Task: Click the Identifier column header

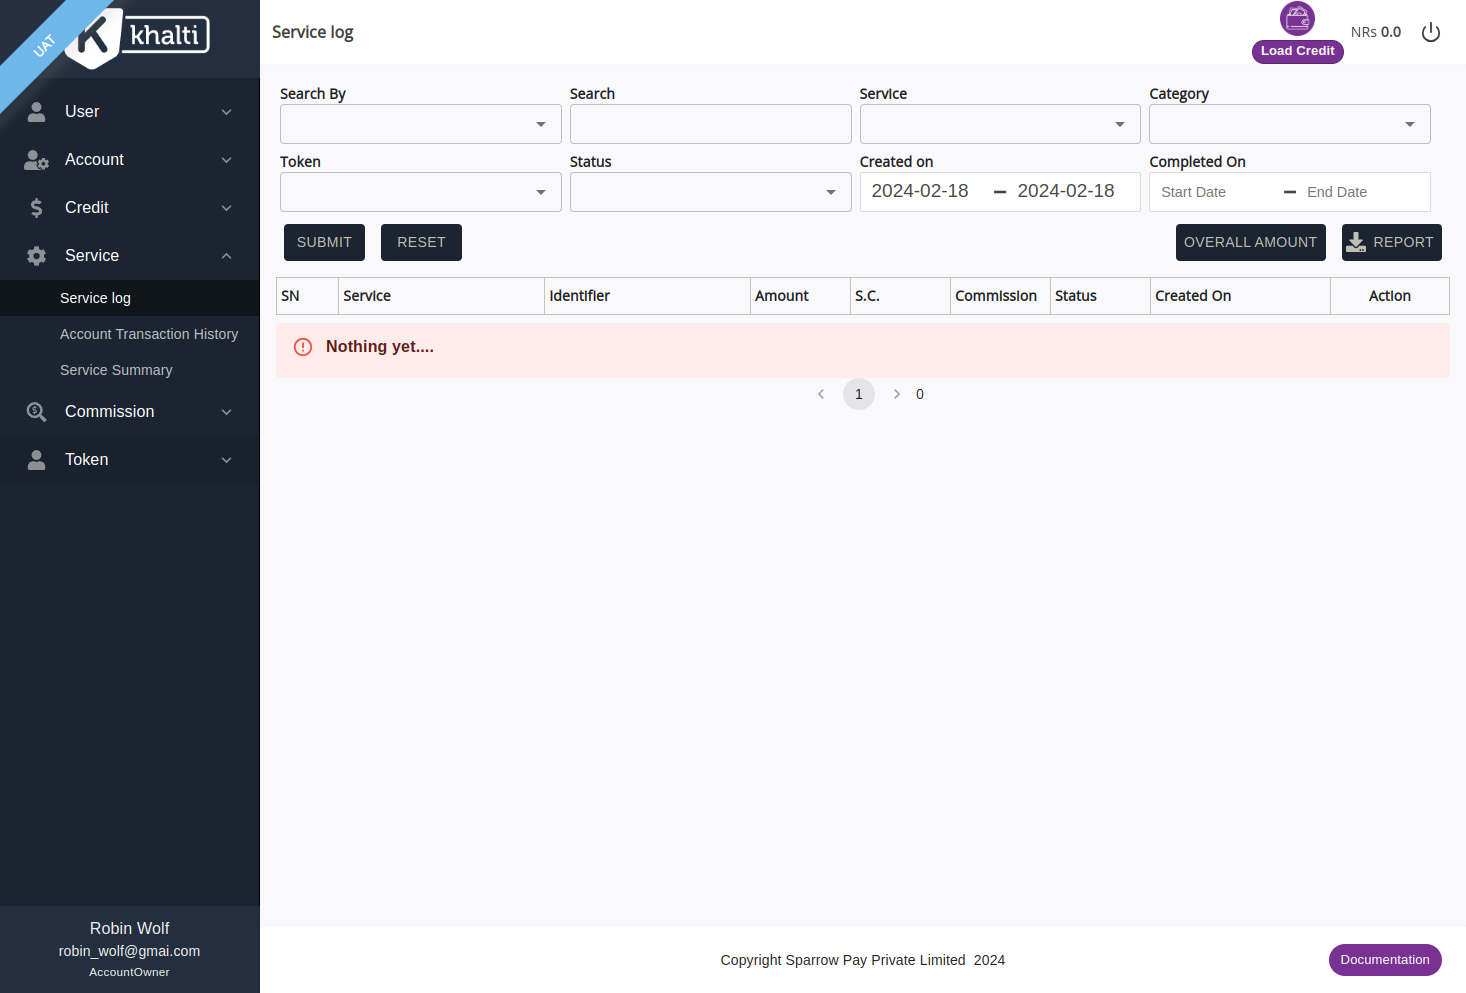Action: [647, 296]
